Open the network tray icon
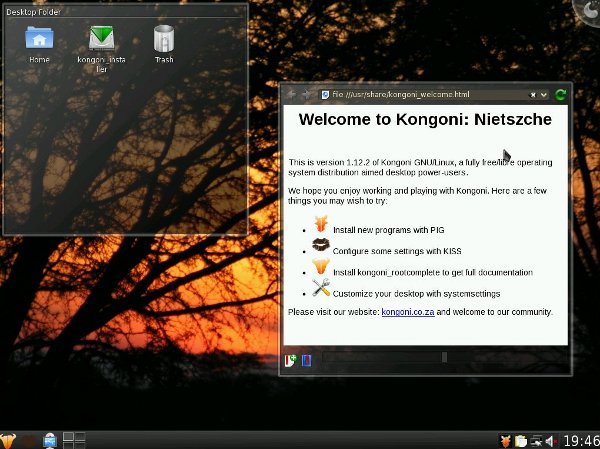The width and height of the screenshot is (600, 449). [536, 441]
